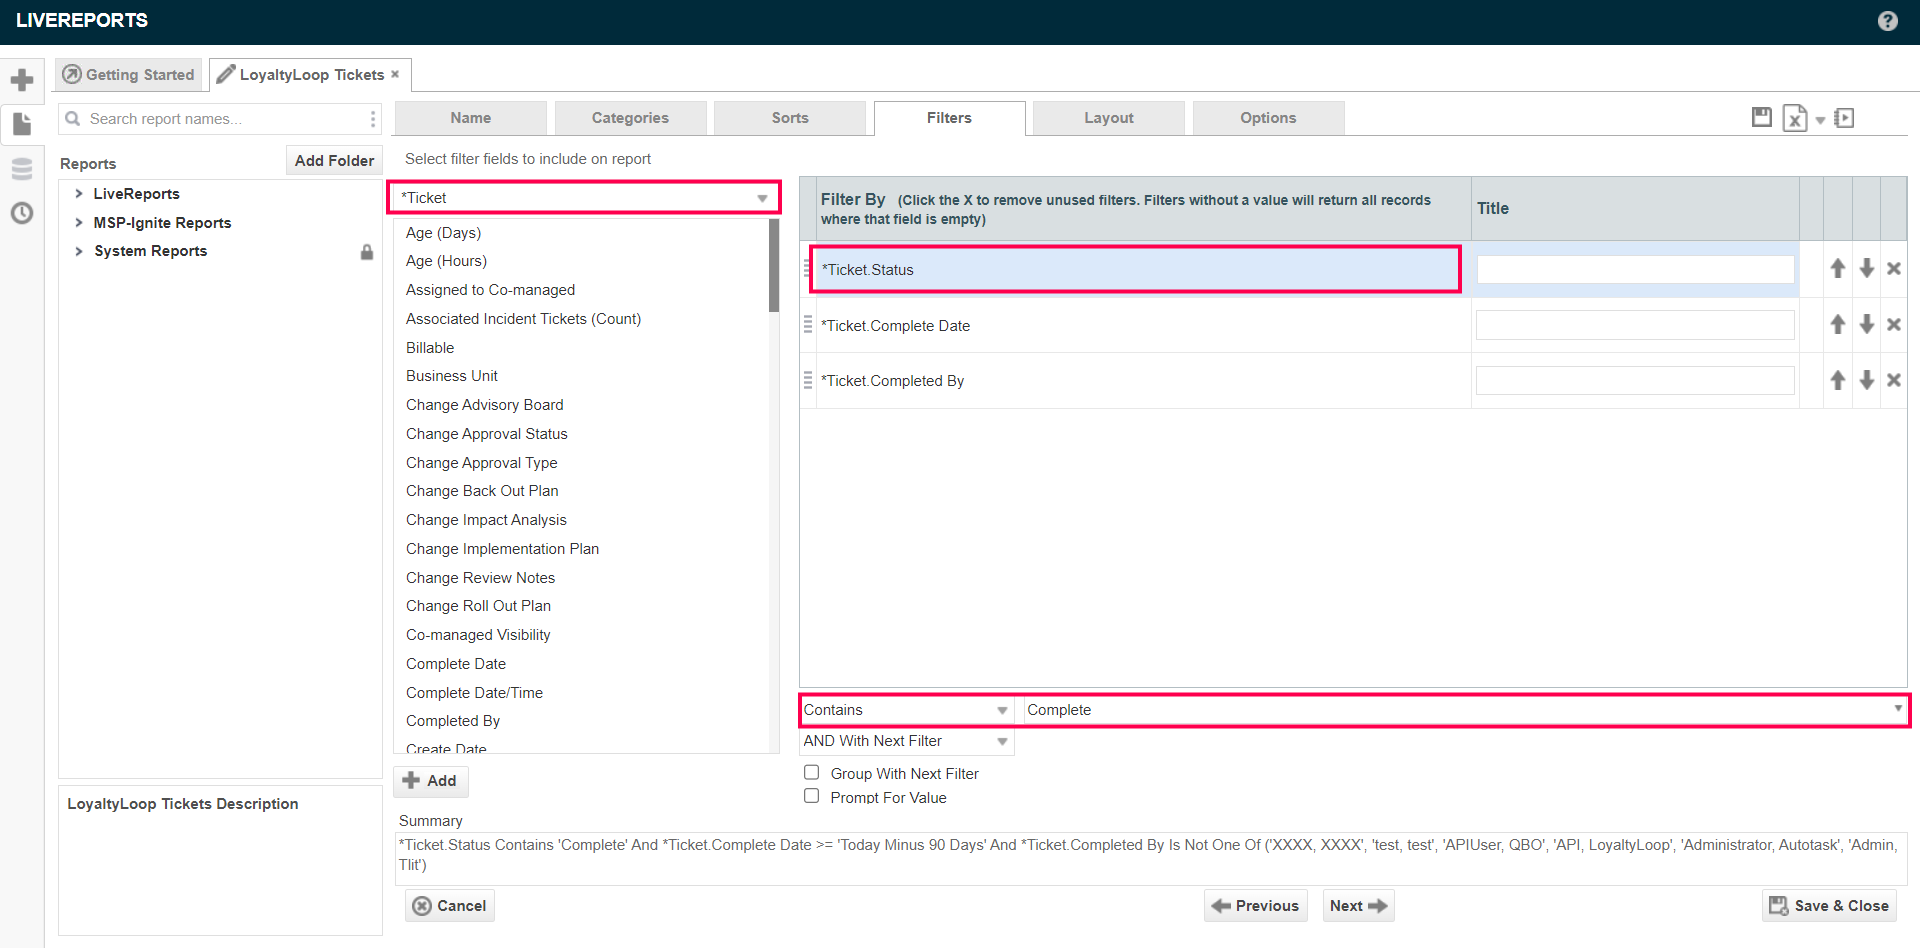The image size is (1920, 948).
Task: Switch to the Categories tab
Action: [630, 118]
